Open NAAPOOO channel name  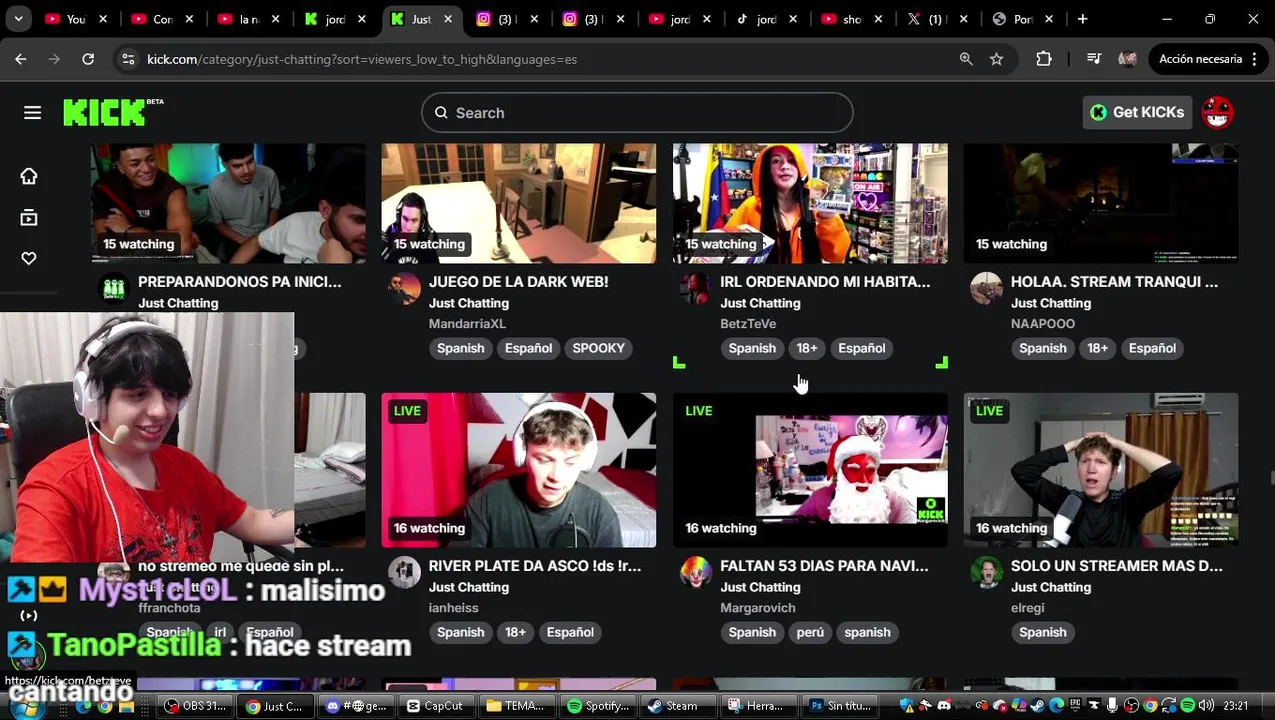click(x=1043, y=324)
